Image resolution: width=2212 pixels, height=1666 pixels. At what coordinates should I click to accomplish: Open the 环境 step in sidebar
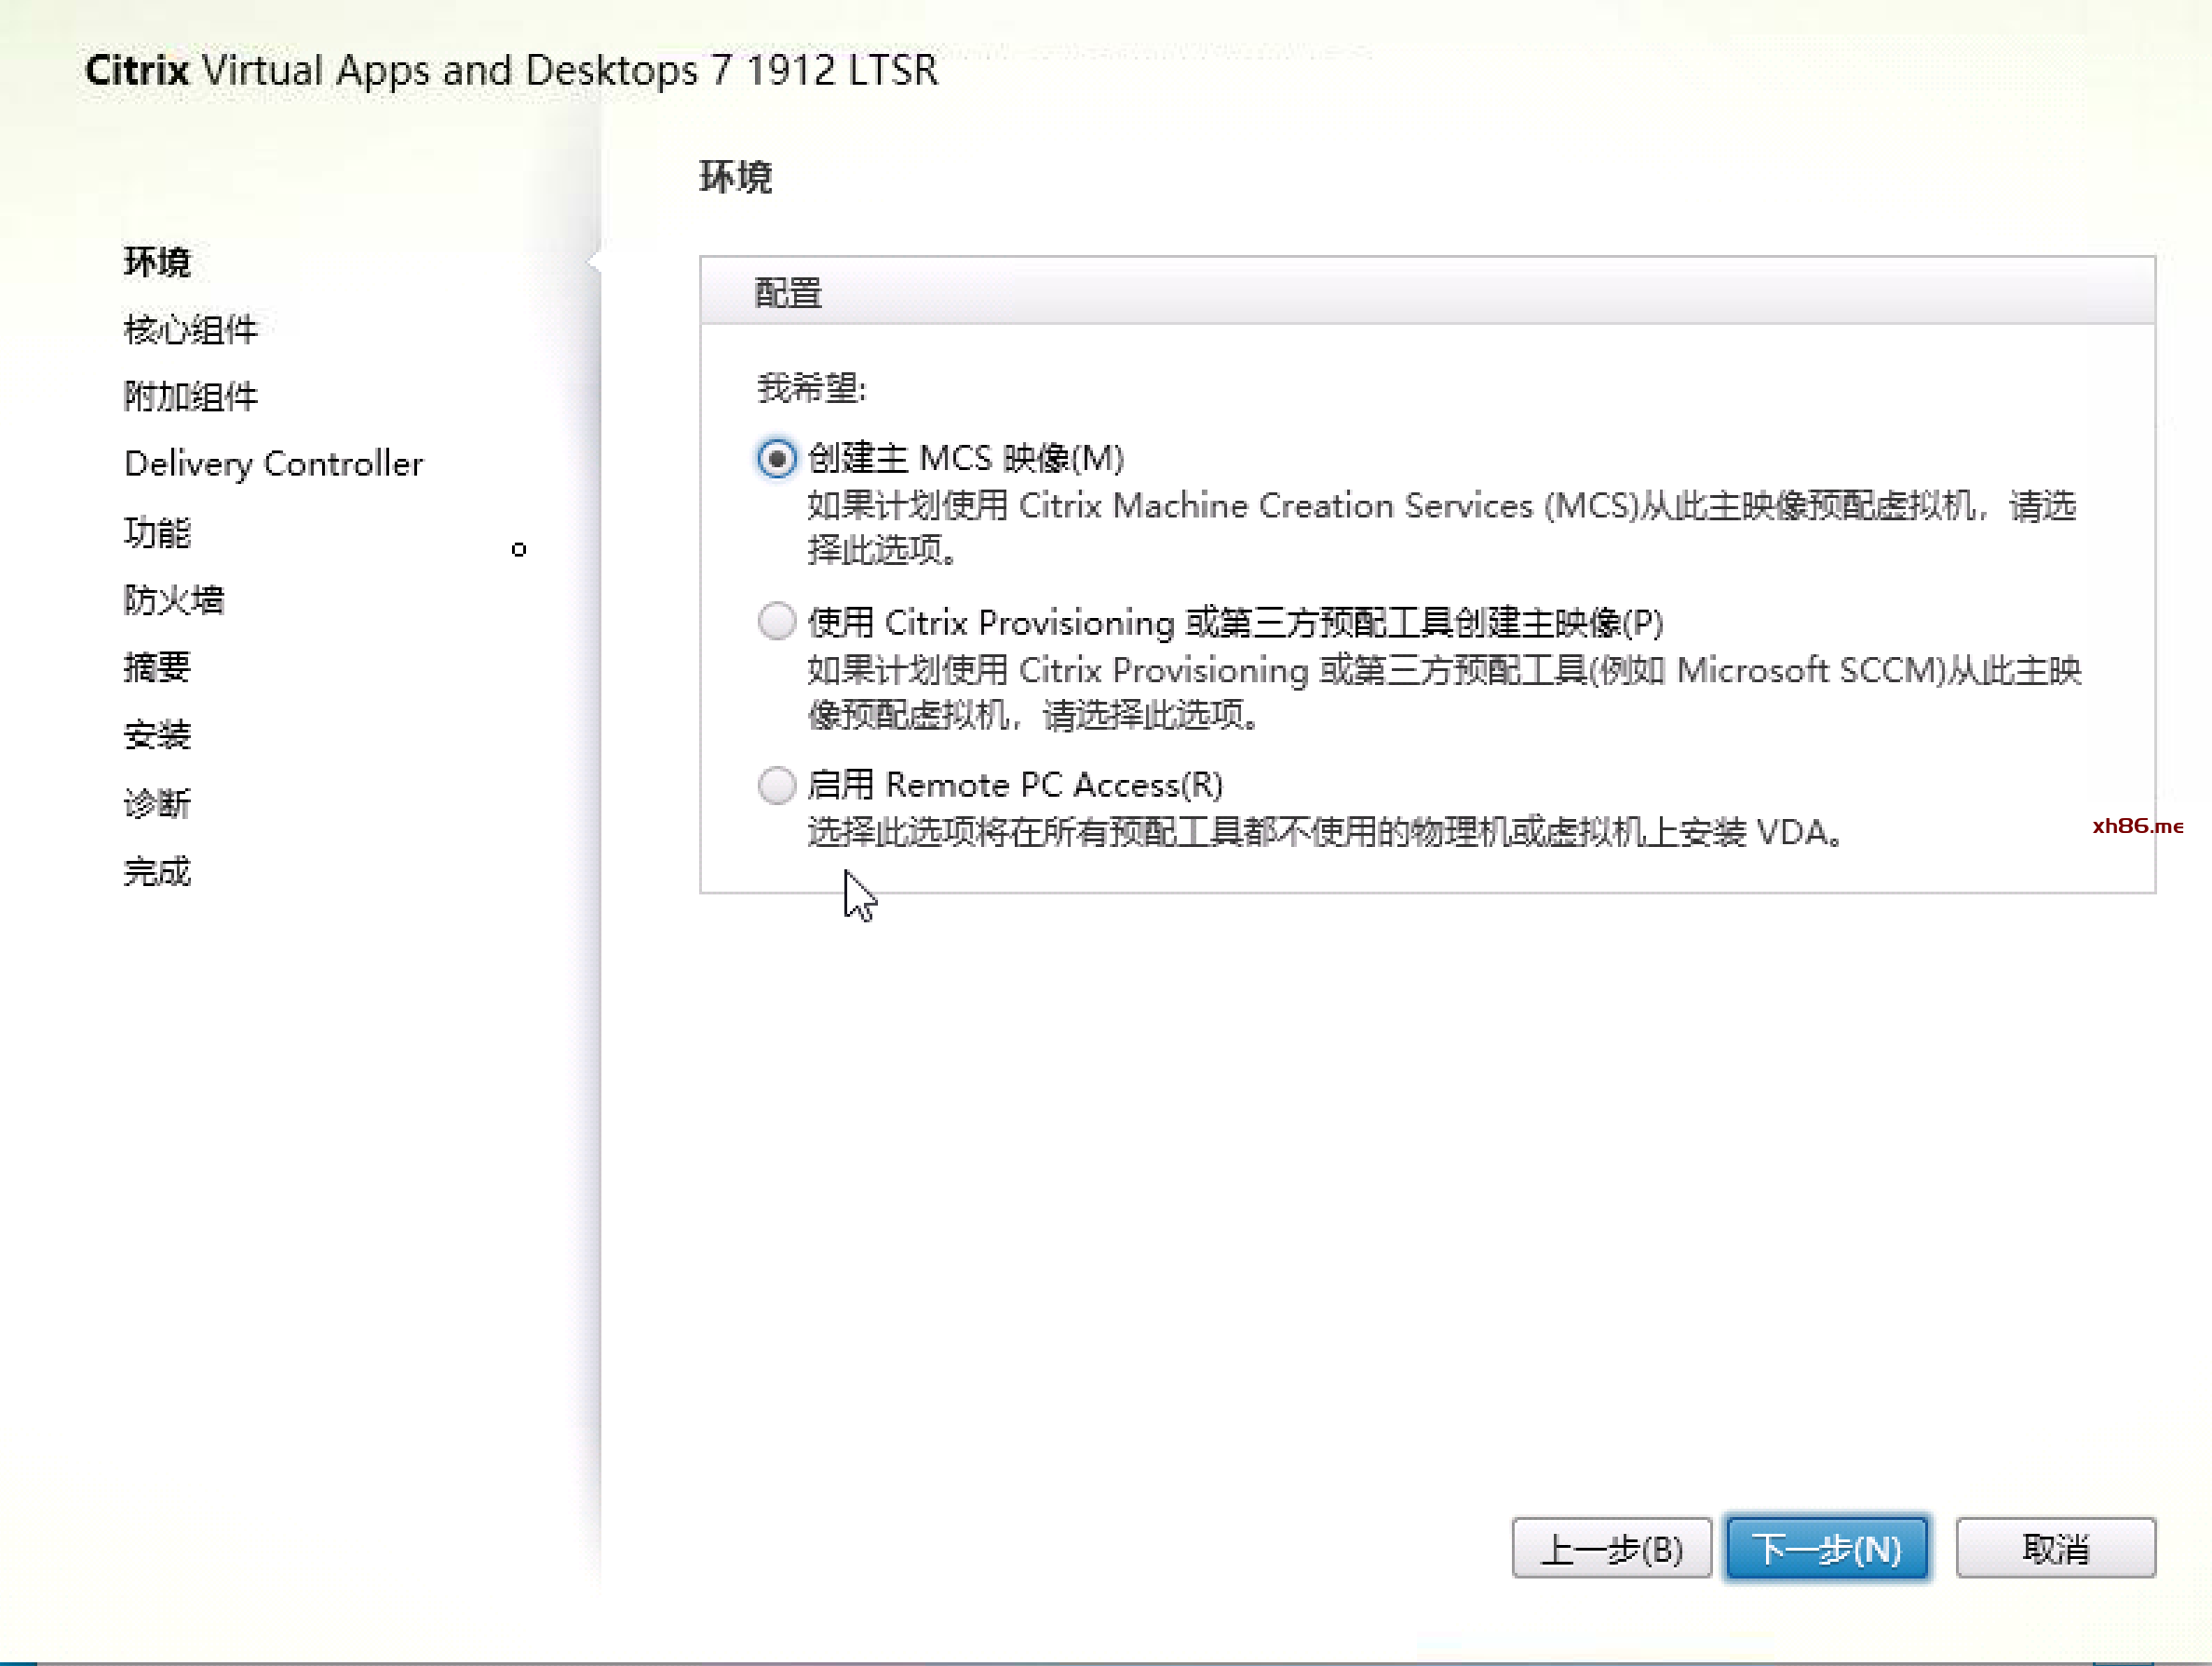[157, 262]
